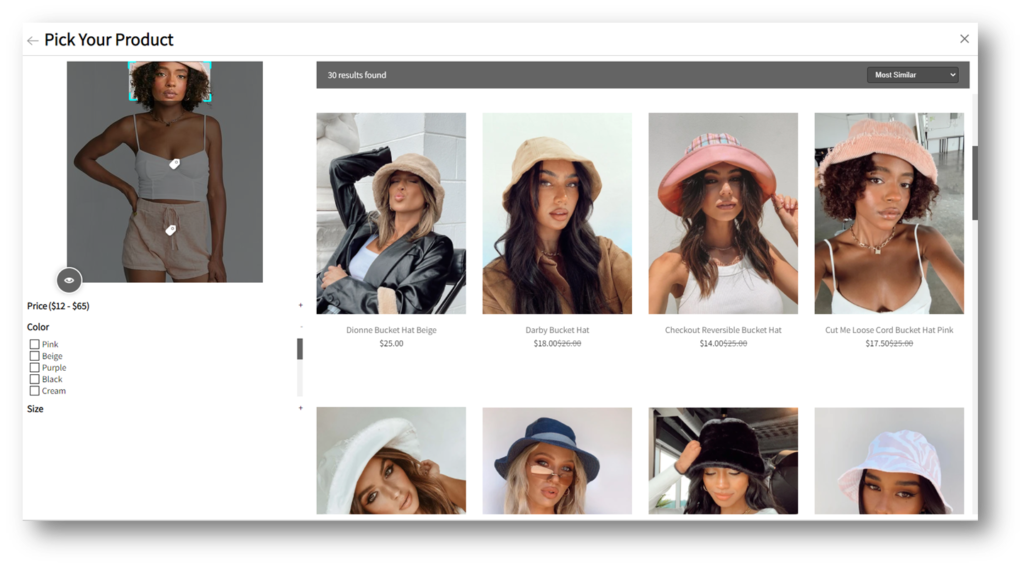Check the Pink color filter
1024x567 pixels.
(35, 344)
